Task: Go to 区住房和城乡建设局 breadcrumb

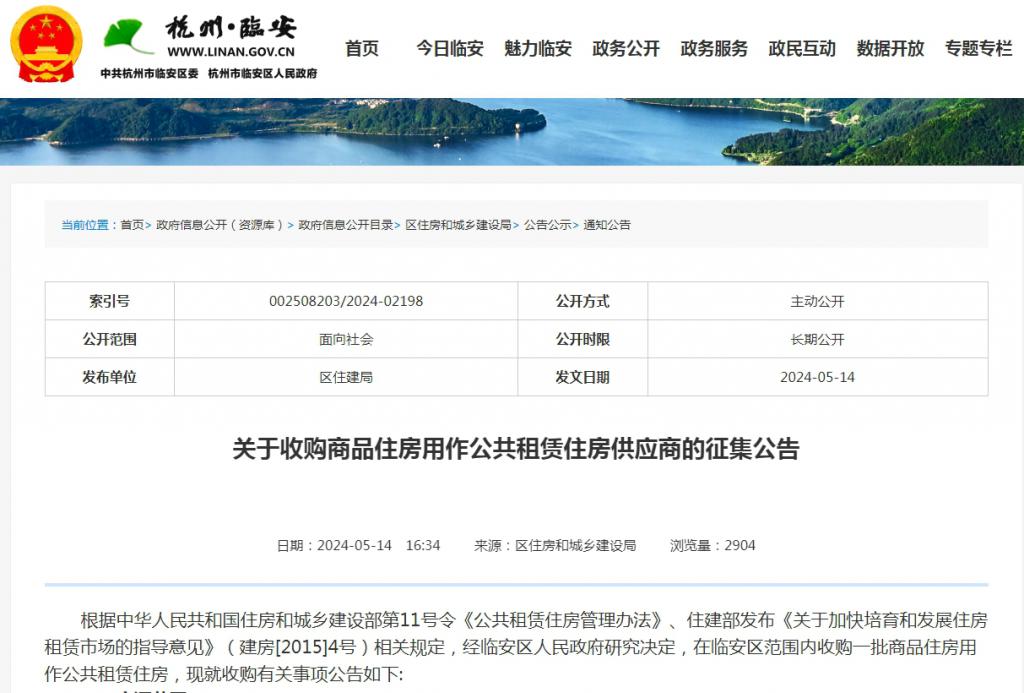Action: click(x=458, y=225)
